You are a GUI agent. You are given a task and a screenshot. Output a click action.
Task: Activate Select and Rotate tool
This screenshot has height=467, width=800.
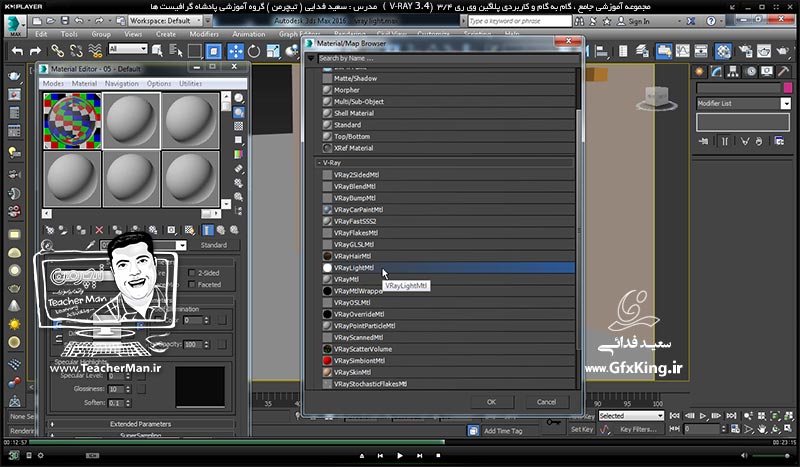coord(254,51)
